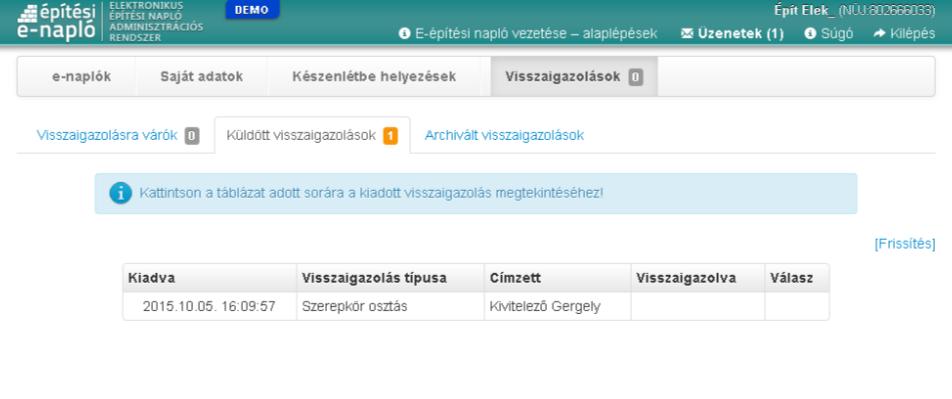Open Üzenetek (1) messages
The width and height of the screenshot is (952, 399).
741,34
